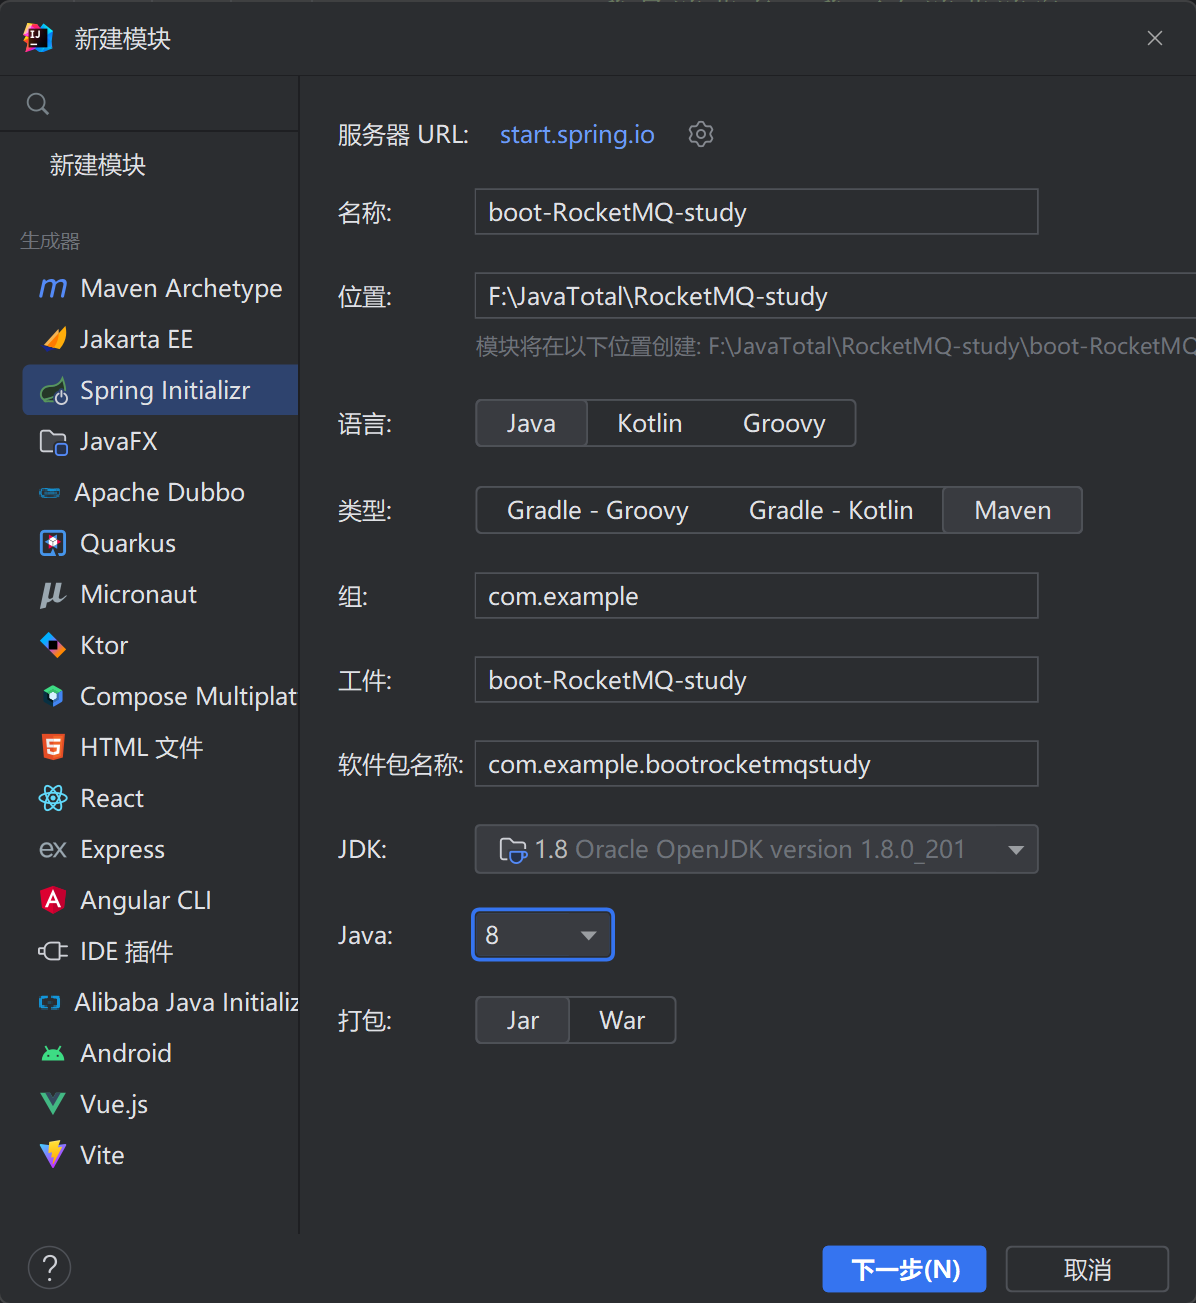
Task: Select Groovy as the language
Action: [784, 423]
